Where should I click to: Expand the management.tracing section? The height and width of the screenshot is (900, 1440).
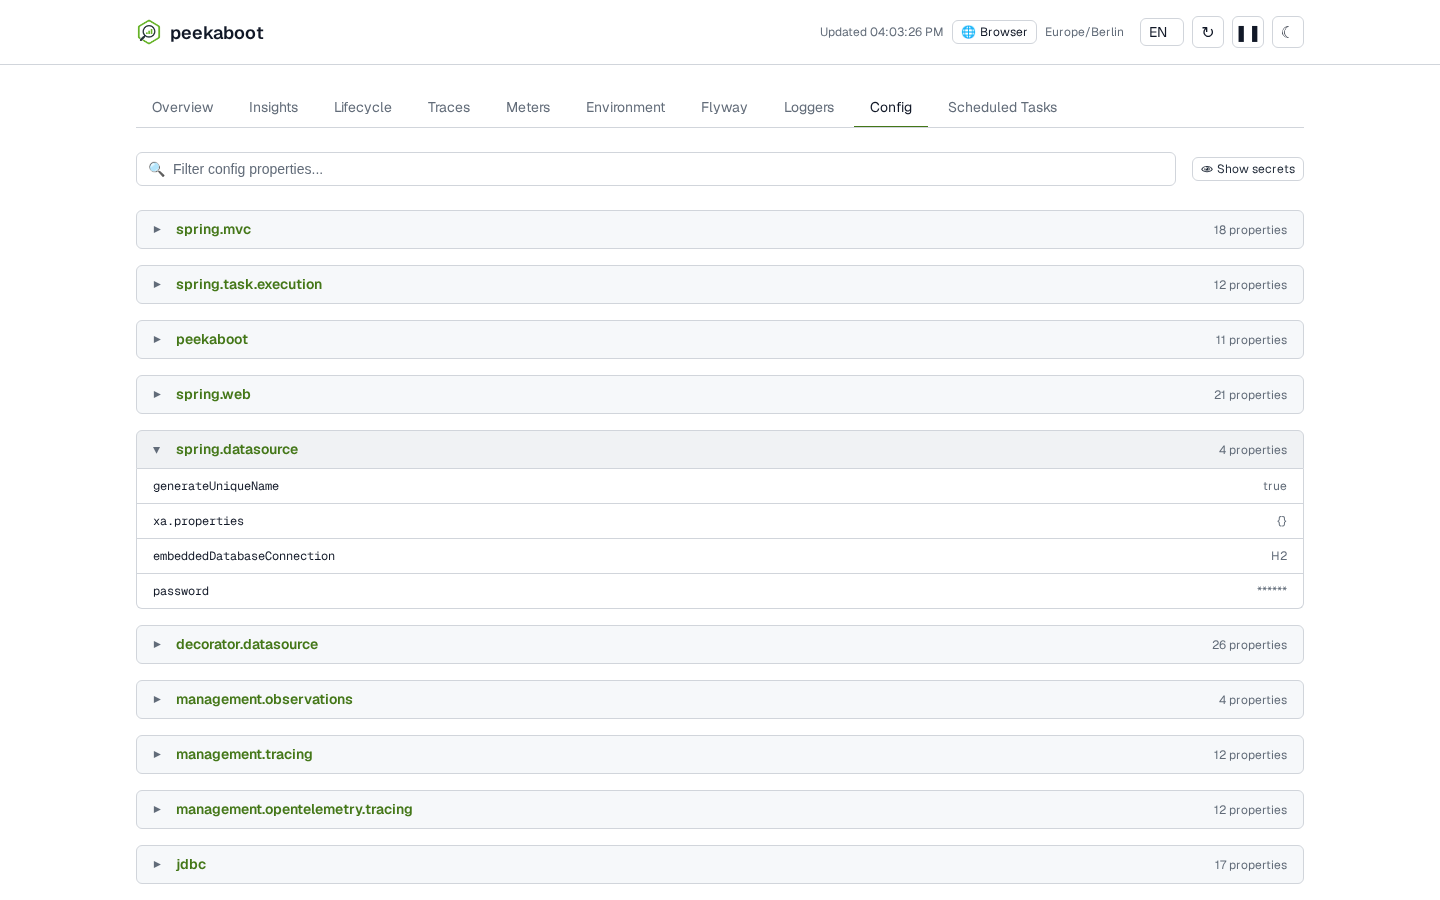[x=720, y=754]
